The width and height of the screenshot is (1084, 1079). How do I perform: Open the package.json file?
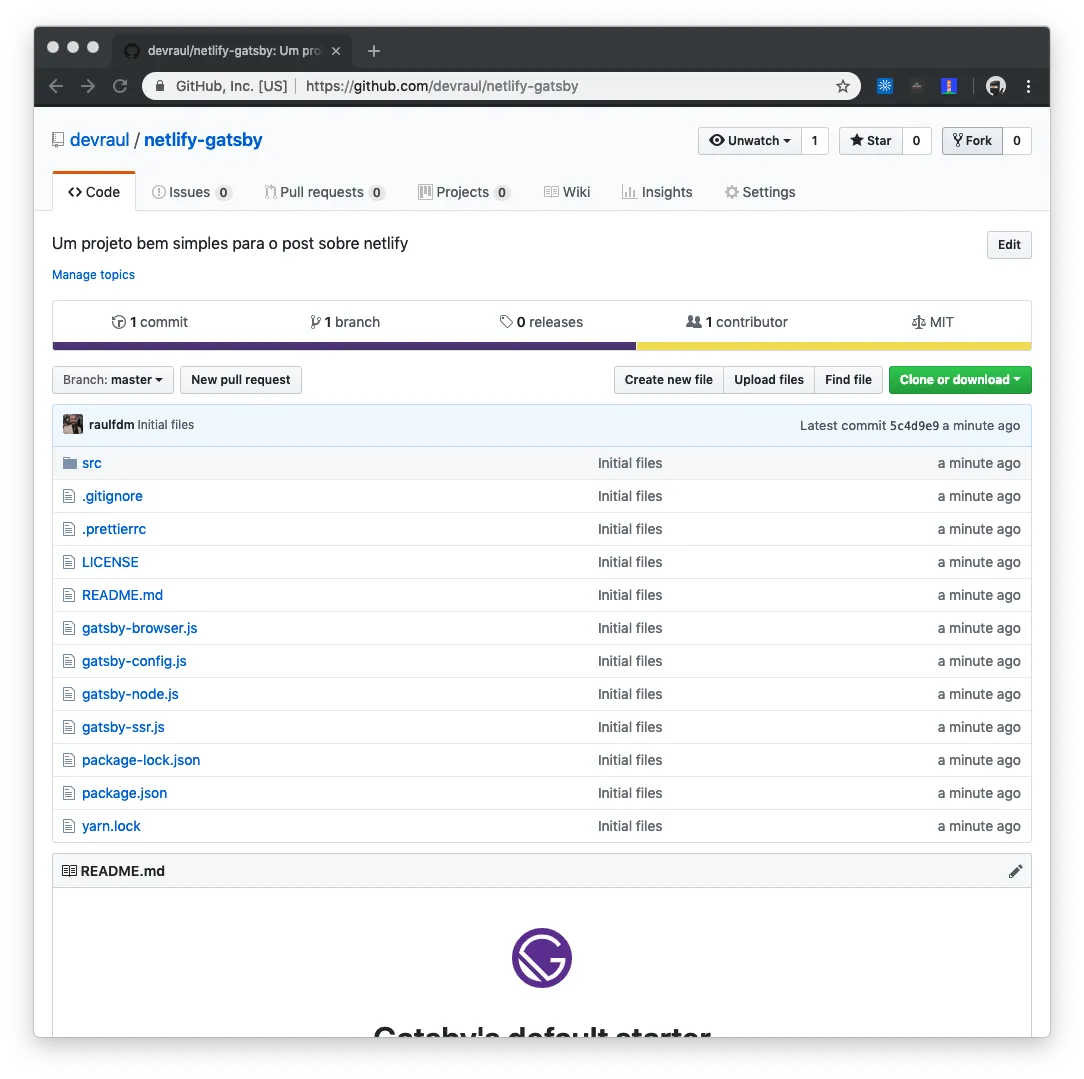[124, 794]
